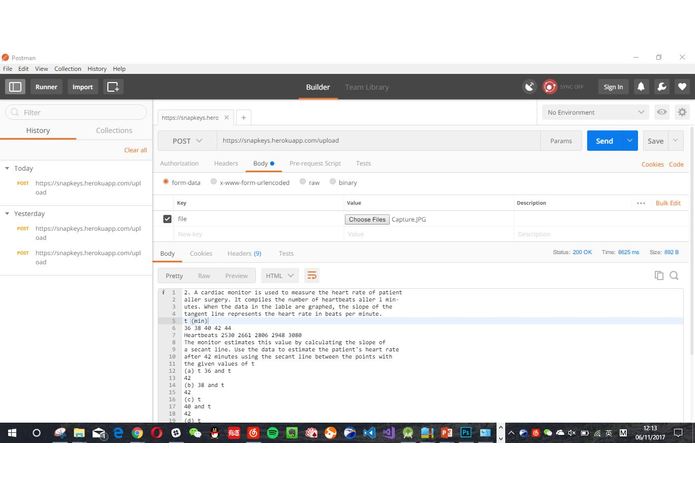Select x-www-form-urlencoded body type
695x494 pixels.
(214, 182)
